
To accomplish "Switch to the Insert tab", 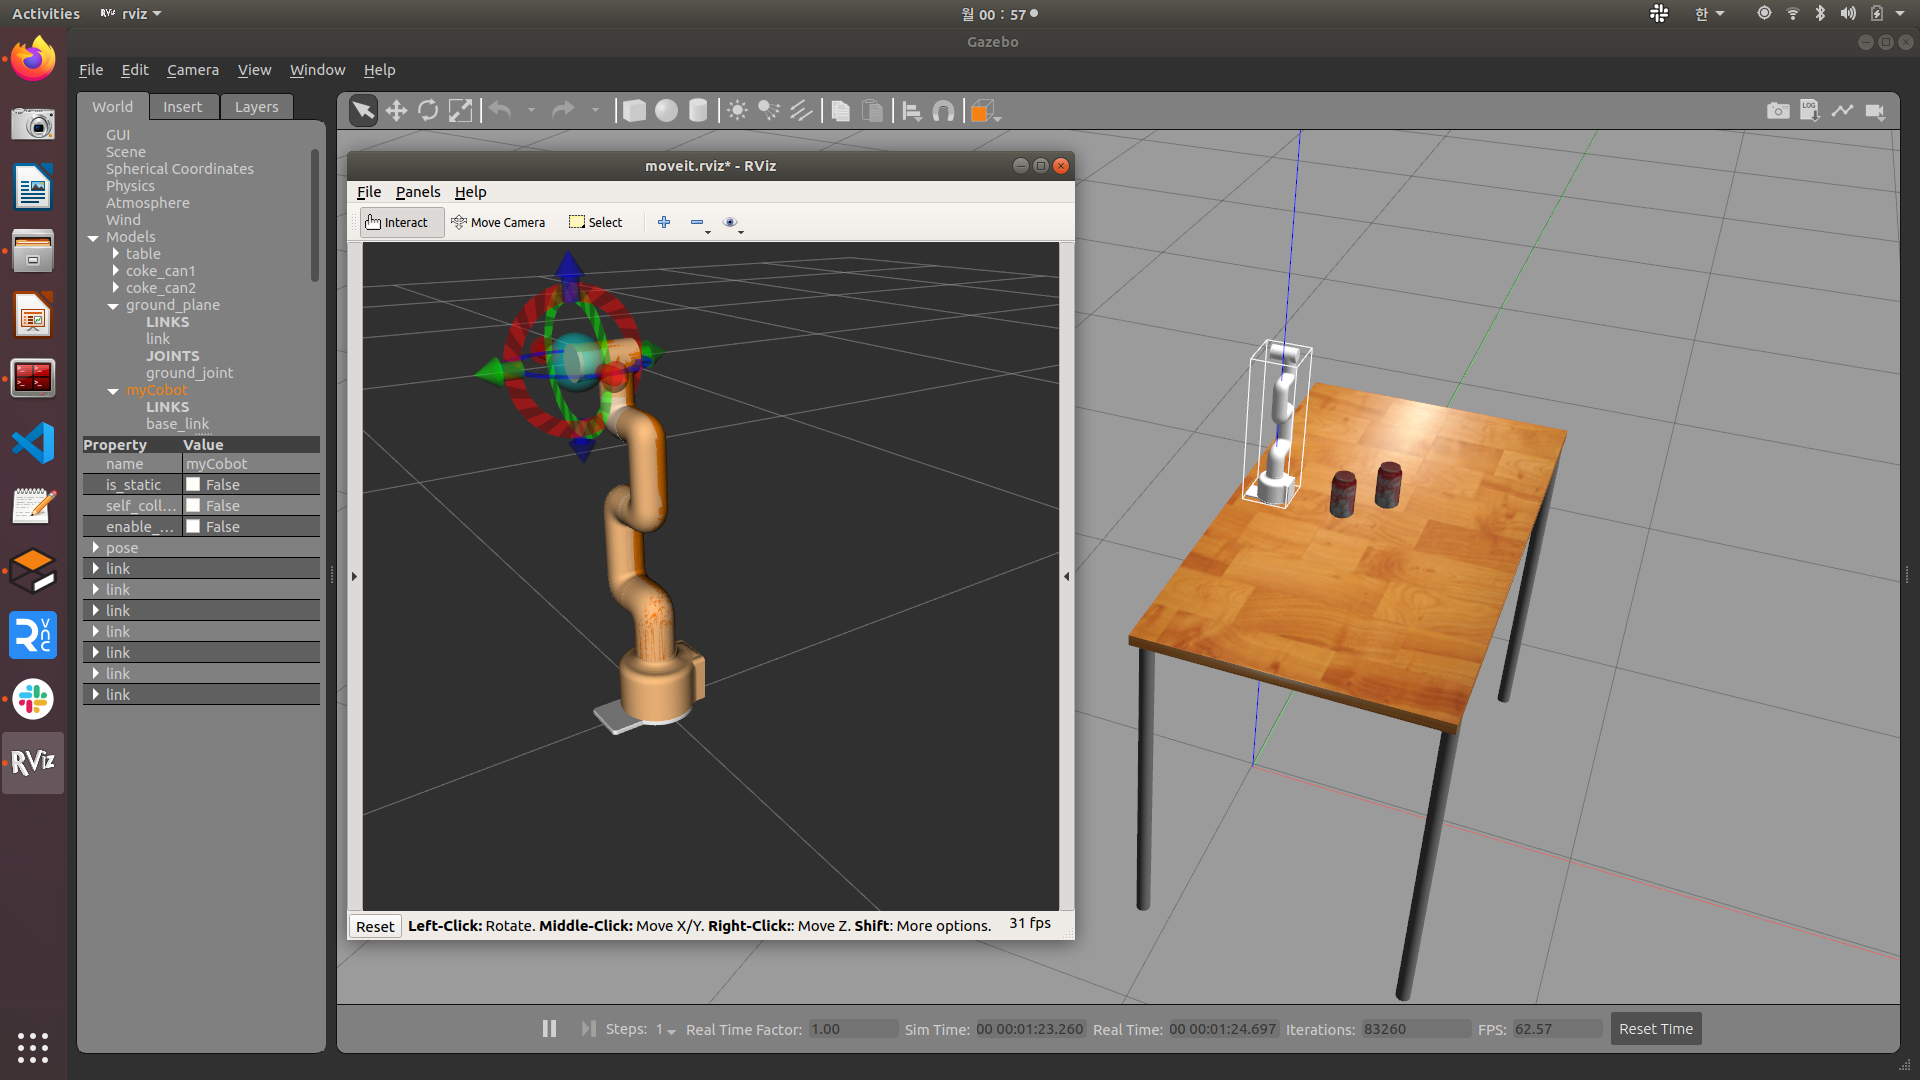I will point(183,106).
